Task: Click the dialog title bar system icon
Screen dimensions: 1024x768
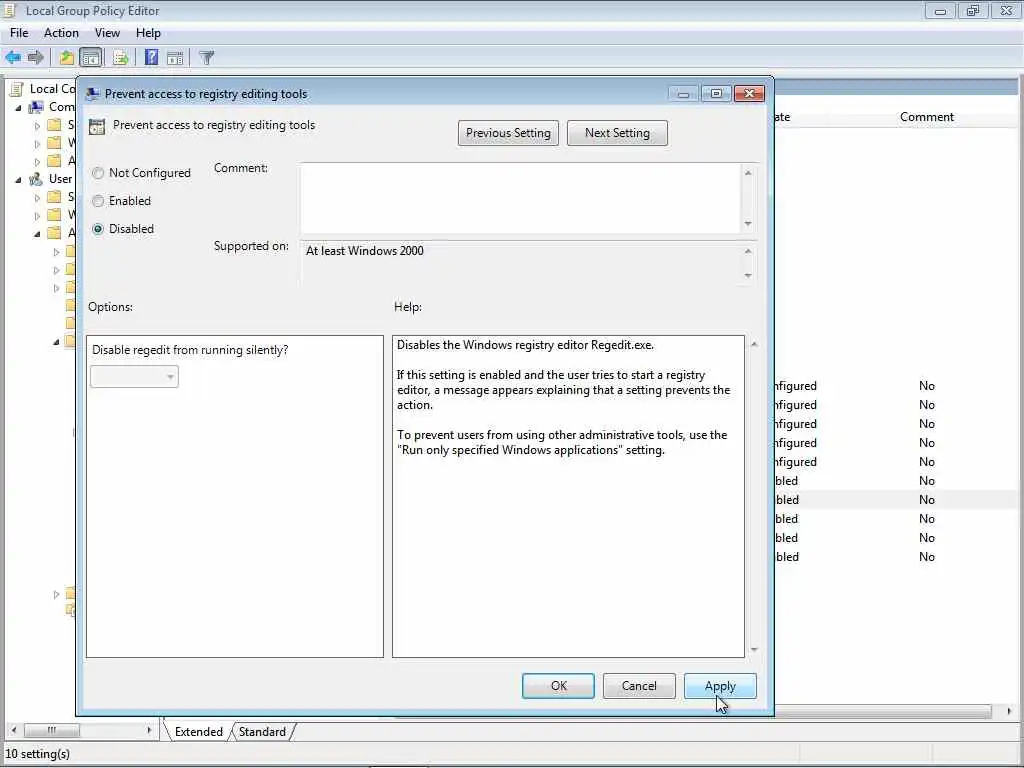Action: point(93,93)
